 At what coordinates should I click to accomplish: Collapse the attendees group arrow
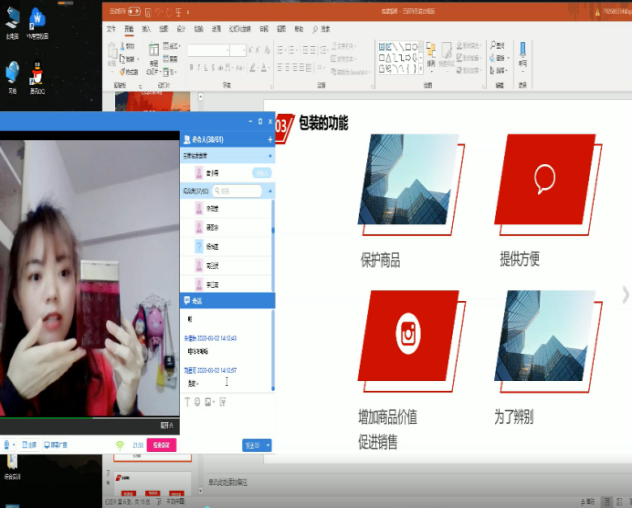[x=270, y=191]
